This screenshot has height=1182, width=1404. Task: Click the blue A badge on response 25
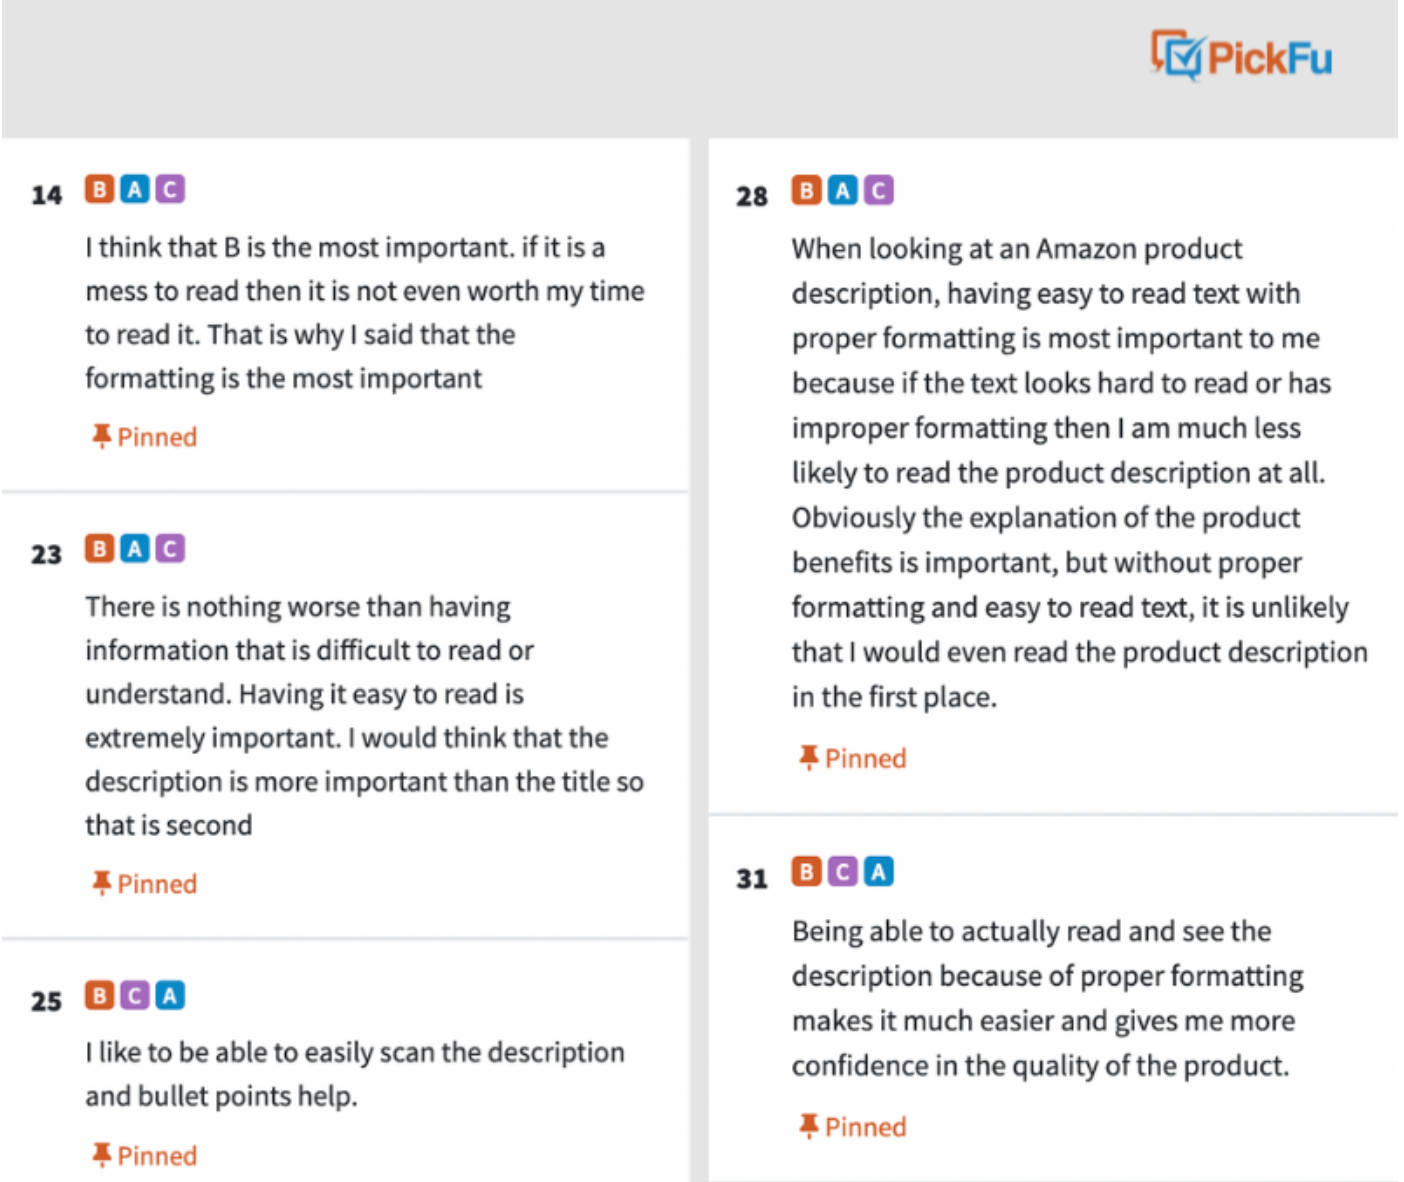coord(170,995)
